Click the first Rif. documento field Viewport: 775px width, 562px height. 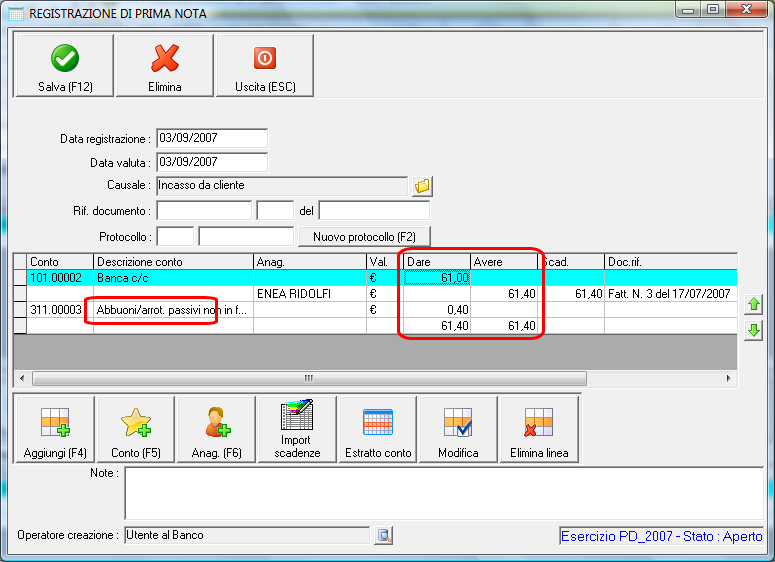point(204,211)
